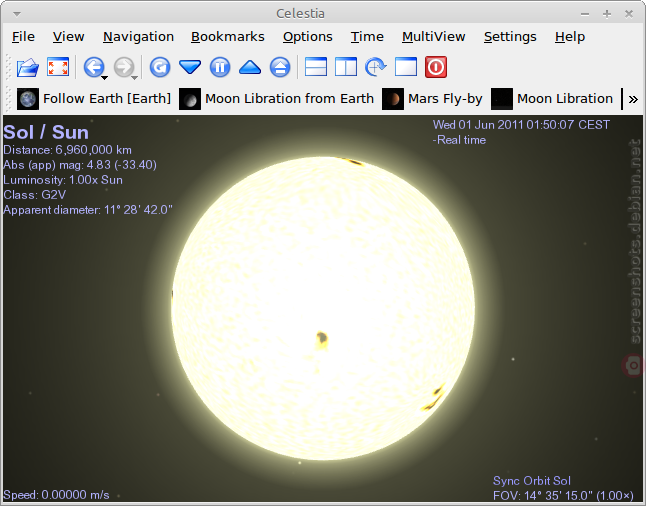Click Mars thumbnail in bookmarks bar
The height and width of the screenshot is (506, 646).
393,99
